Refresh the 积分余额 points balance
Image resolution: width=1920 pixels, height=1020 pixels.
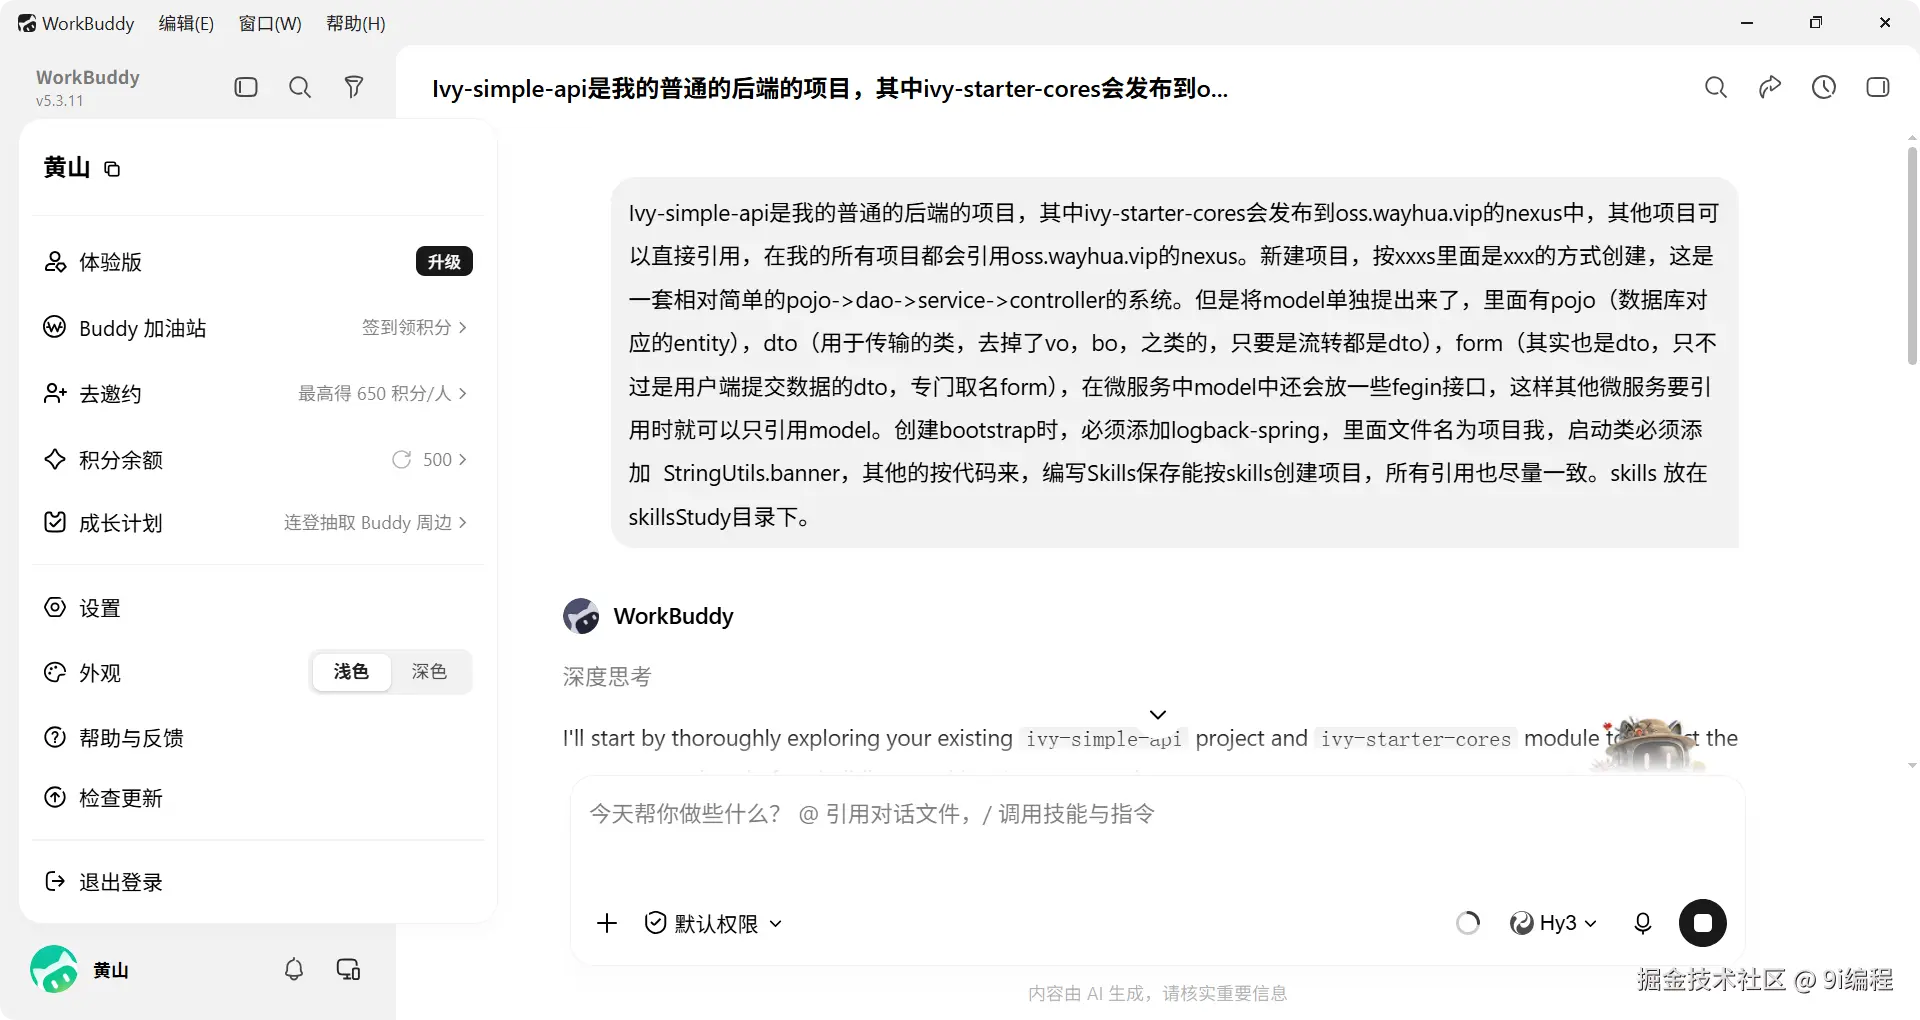coord(401,459)
